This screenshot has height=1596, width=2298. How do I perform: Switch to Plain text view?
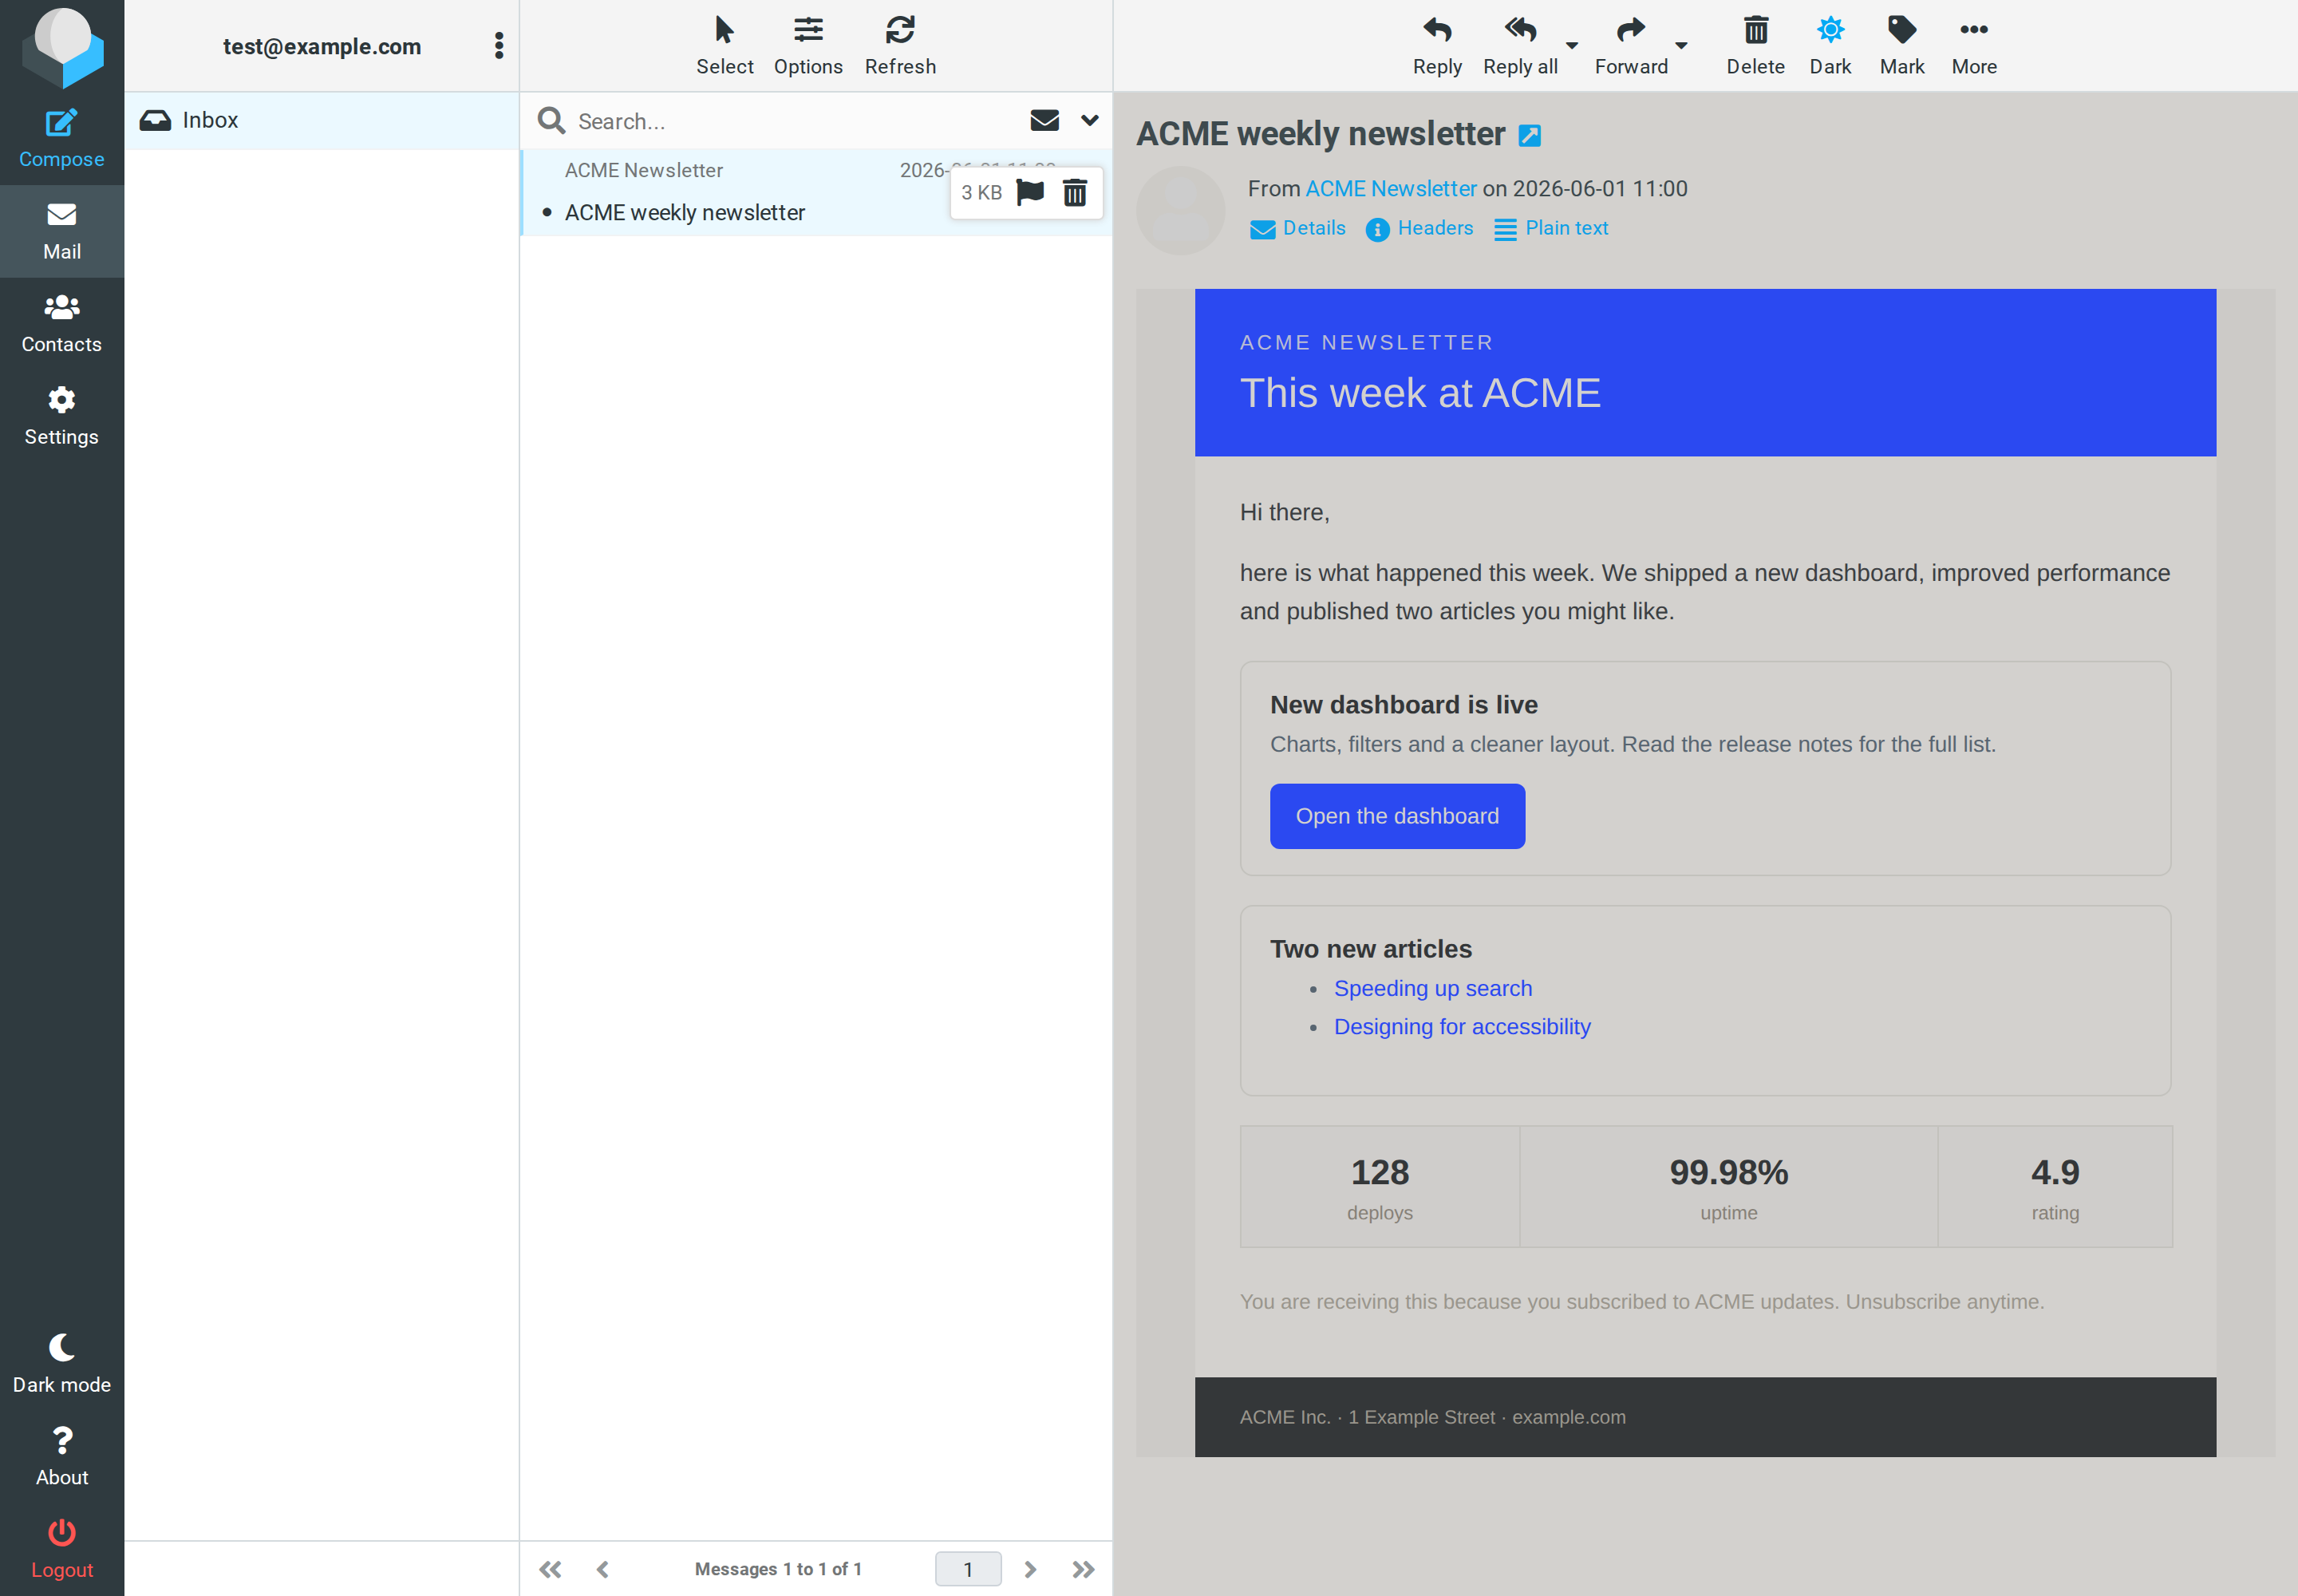(x=1551, y=228)
